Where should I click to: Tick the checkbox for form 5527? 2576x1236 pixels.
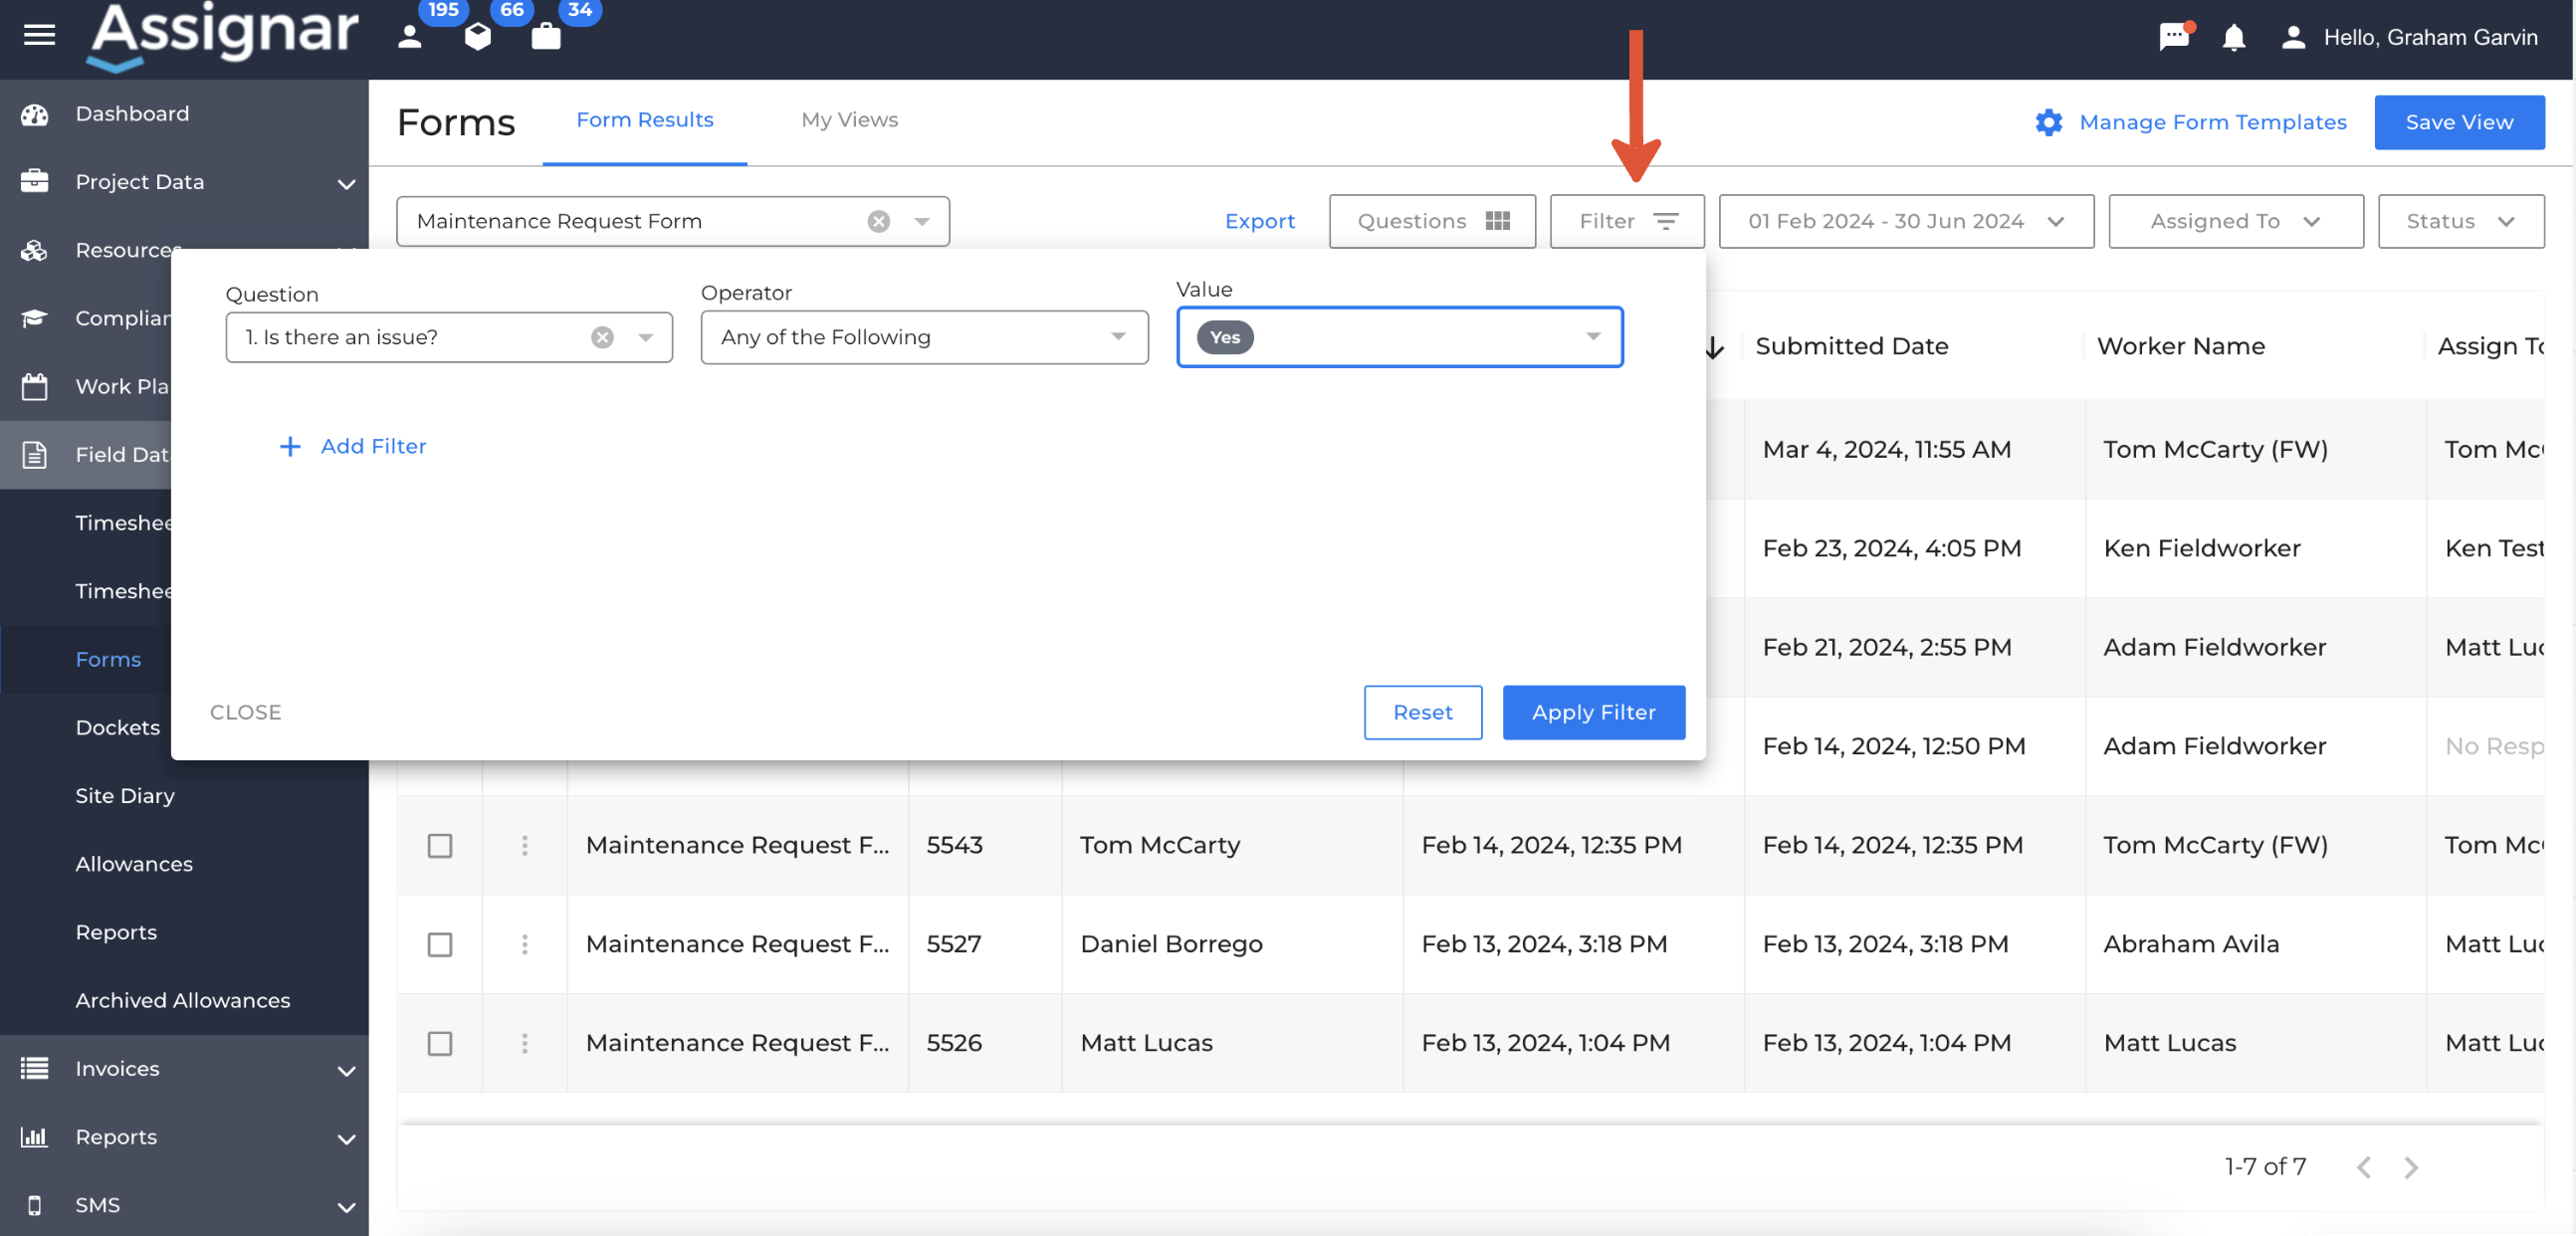pos(440,945)
